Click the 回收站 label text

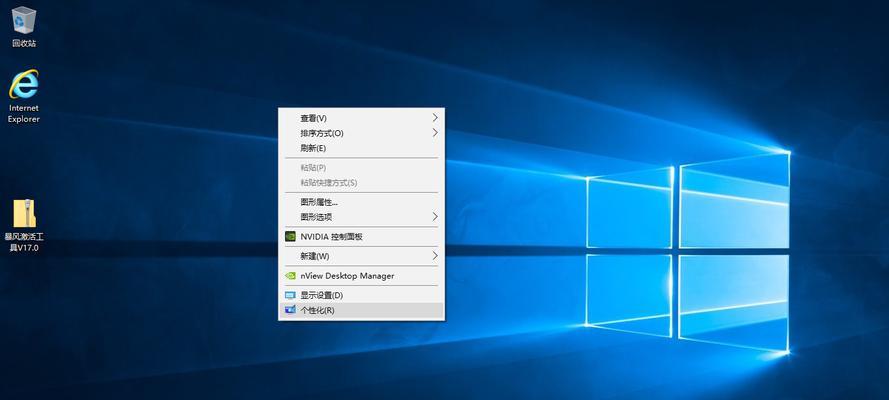pyautogui.click(x=24, y=43)
